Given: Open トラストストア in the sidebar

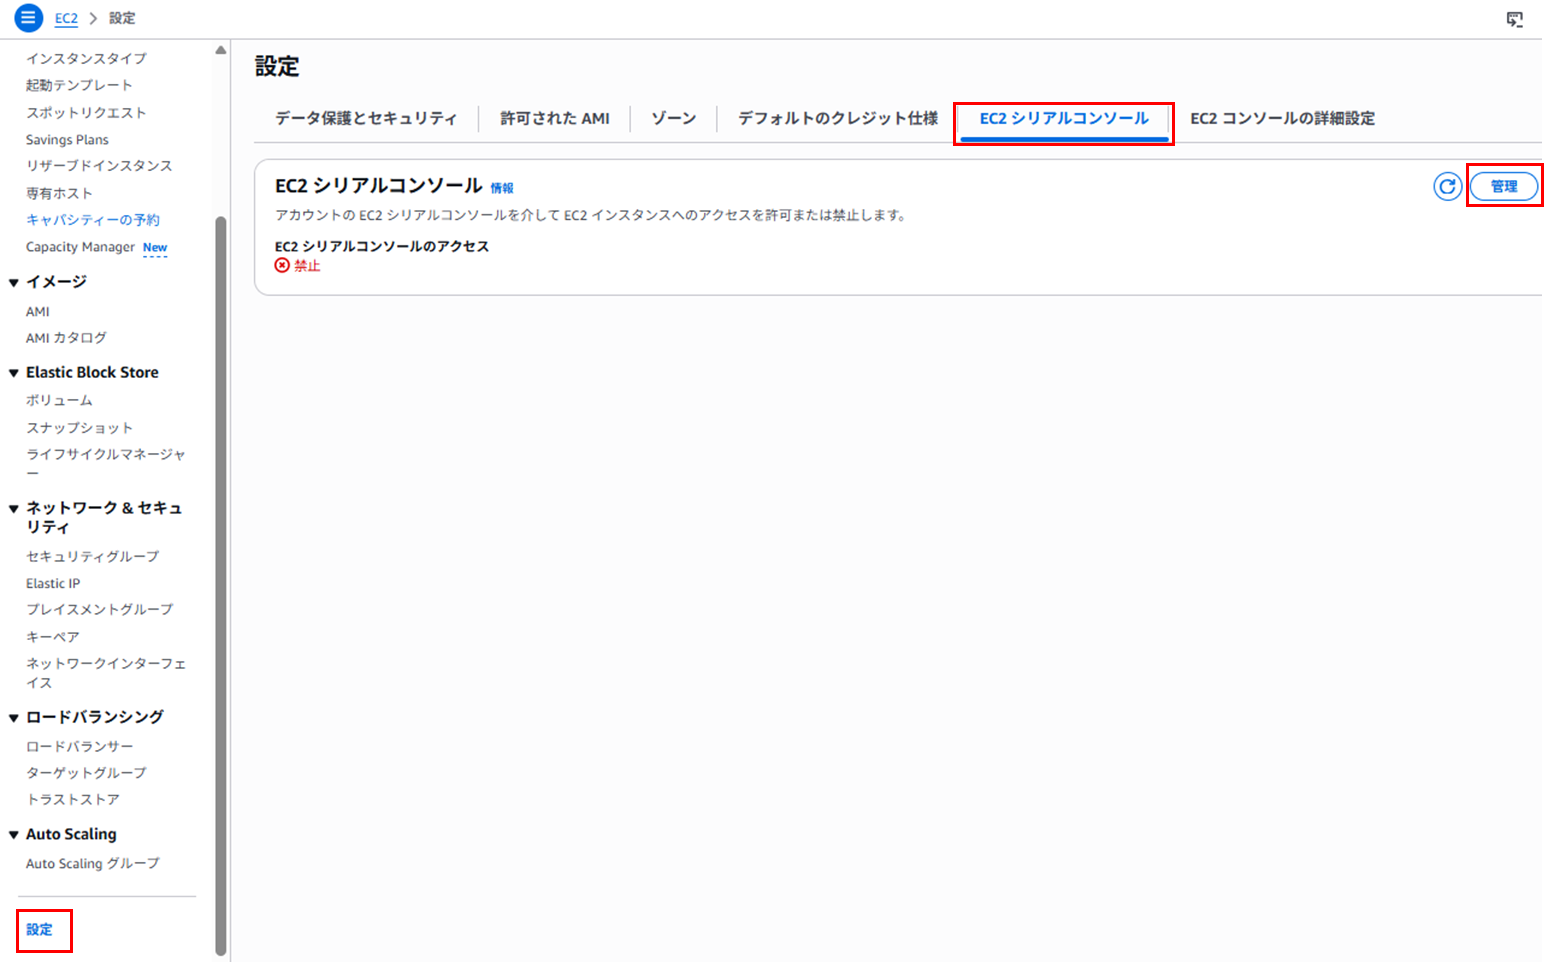Looking at the screenshot, I should pos(73,800).
